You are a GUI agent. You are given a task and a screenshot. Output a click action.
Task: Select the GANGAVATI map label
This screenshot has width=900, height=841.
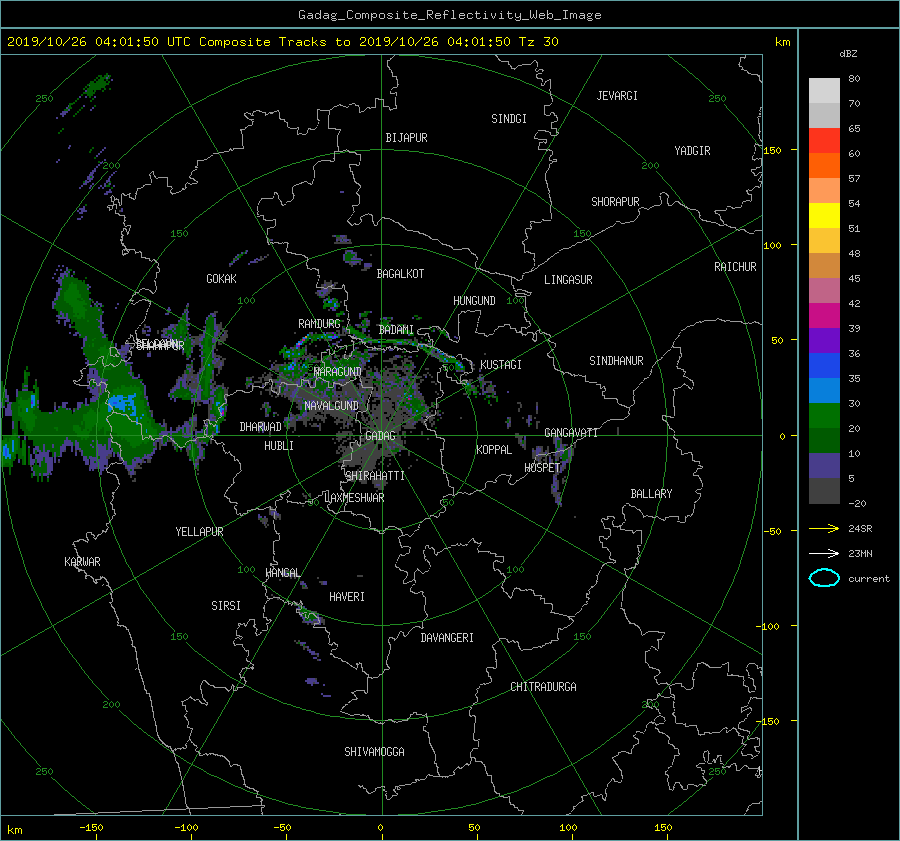pos(571,433)
